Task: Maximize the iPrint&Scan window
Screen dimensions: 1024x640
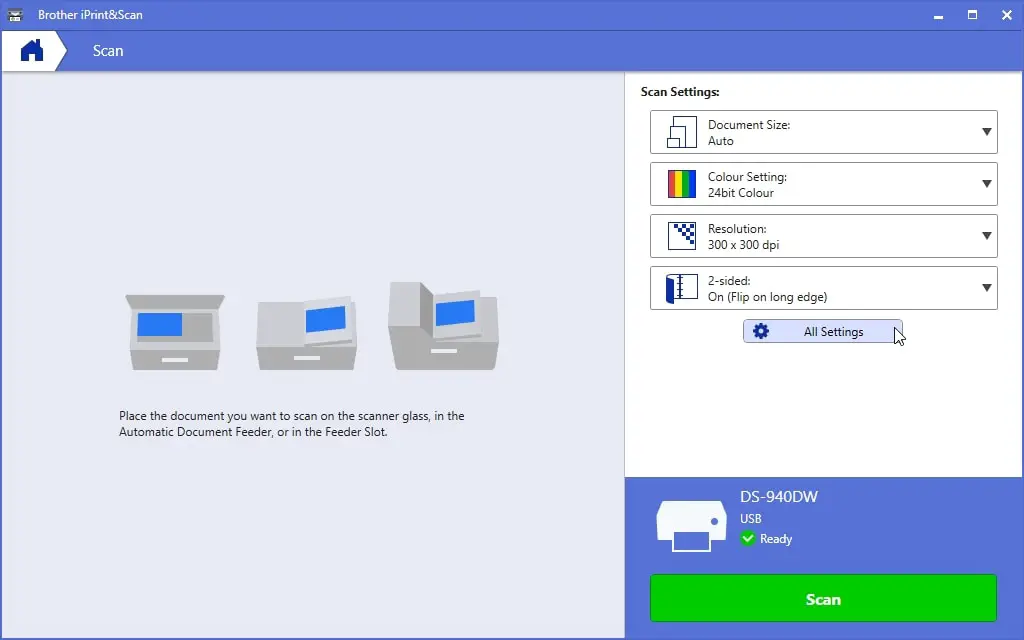Action: tap(972, 15)
